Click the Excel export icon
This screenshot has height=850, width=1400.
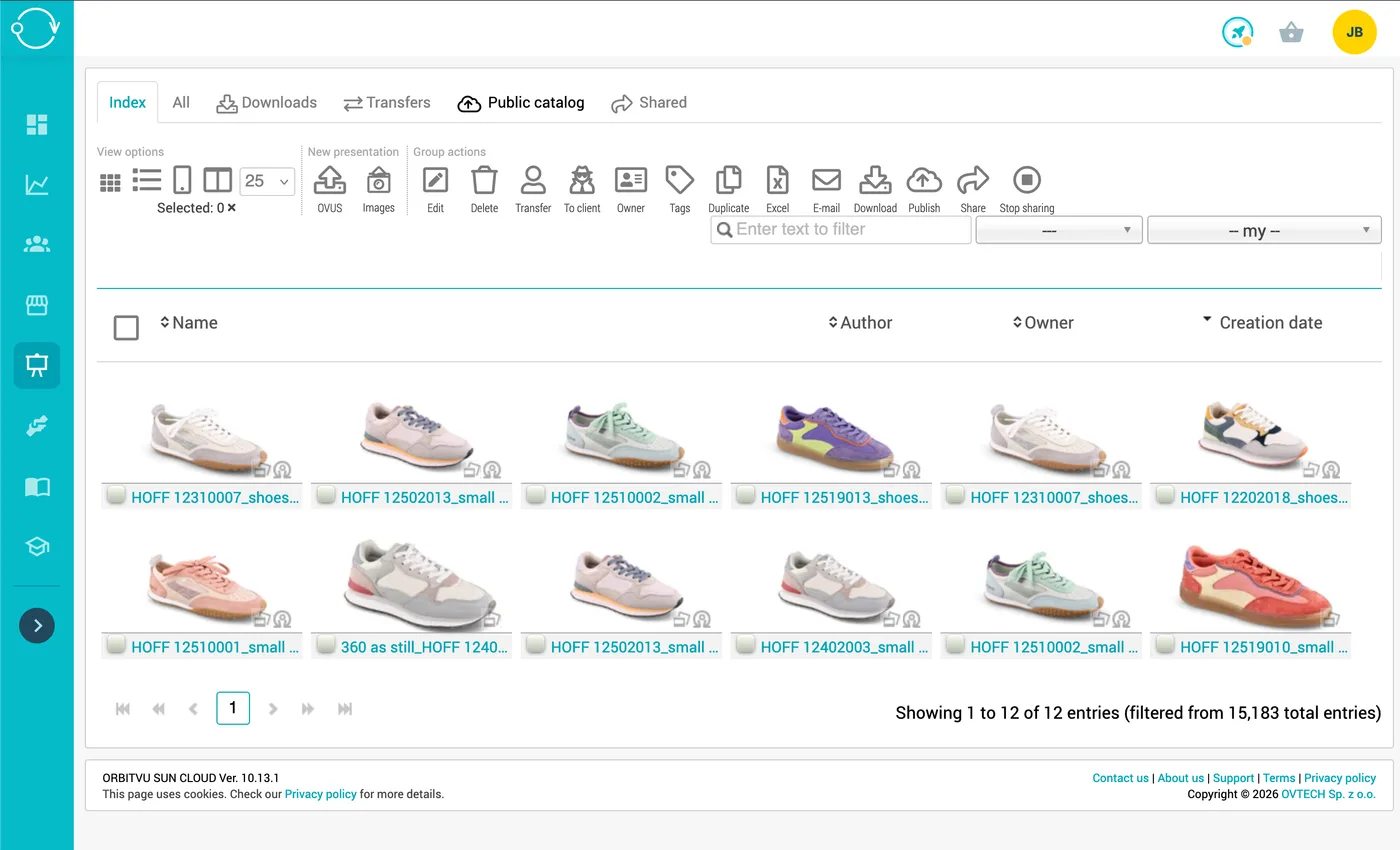click(x=777, y=181)
